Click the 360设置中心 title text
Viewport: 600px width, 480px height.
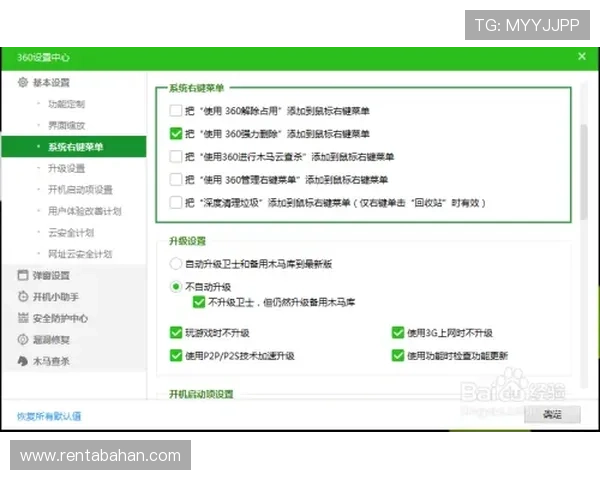pyautogui.click(x=43, y=57)
